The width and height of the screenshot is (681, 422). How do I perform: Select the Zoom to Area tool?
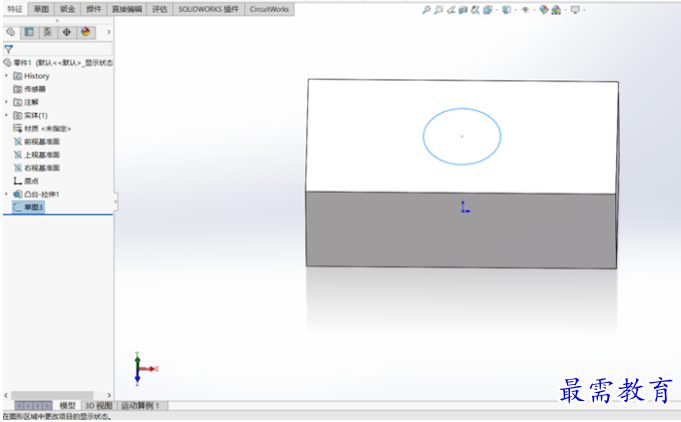tap(439, 10)
